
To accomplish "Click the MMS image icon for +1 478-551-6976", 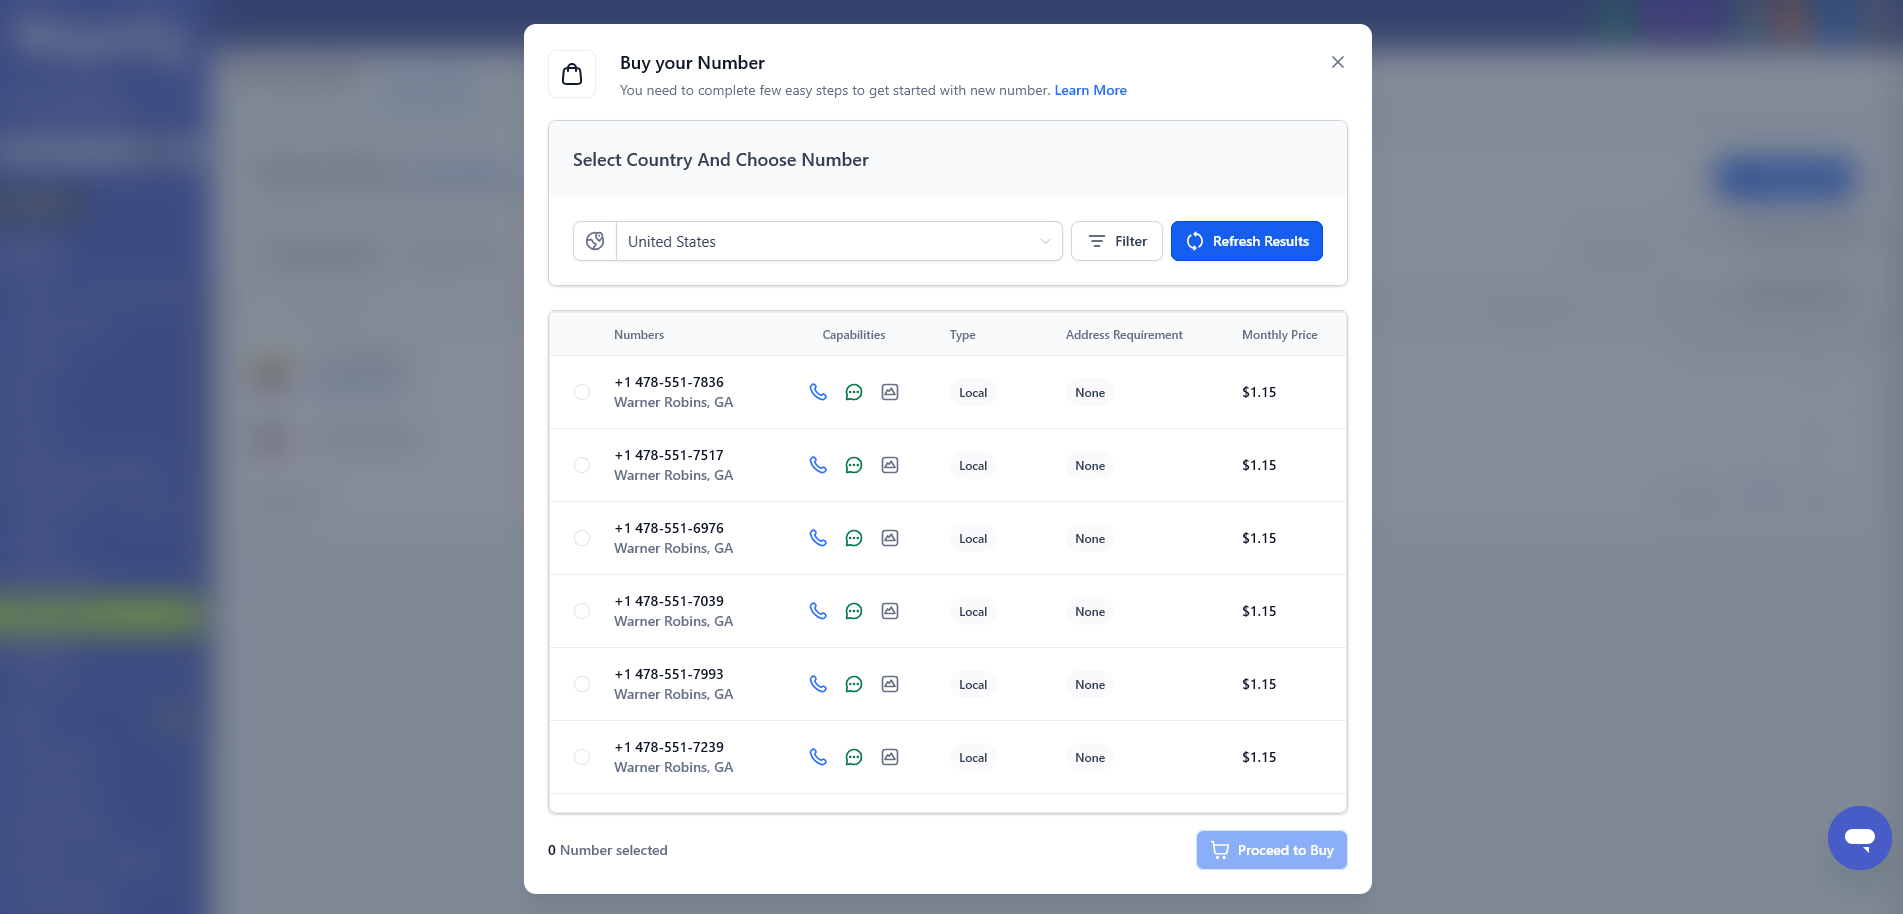I will click(x=890, y=538).
